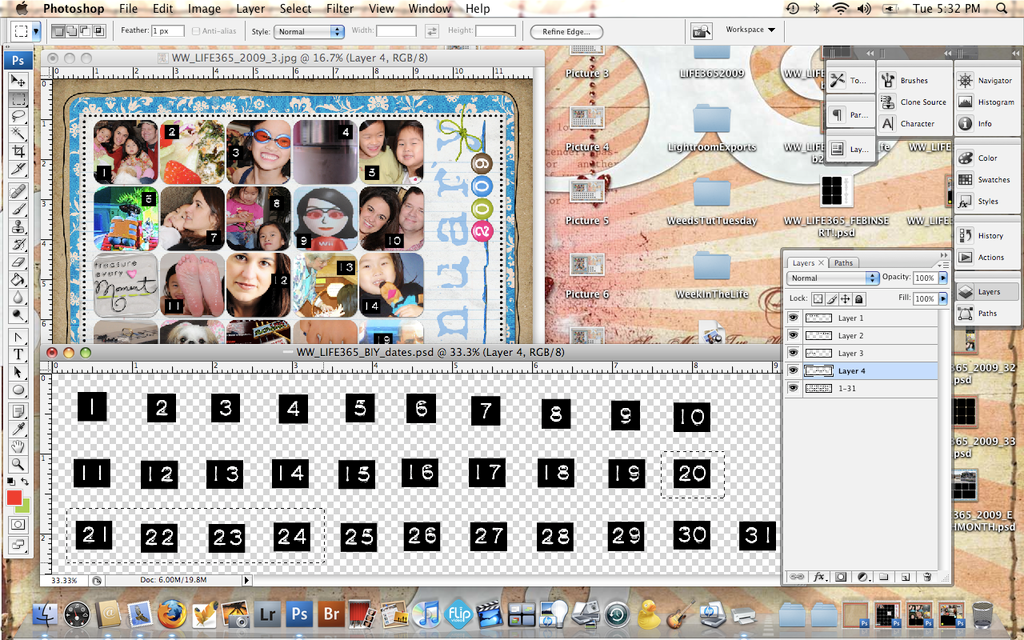Open the Styles panel
Screen dimensions: 1024x640
pos(987,201)
